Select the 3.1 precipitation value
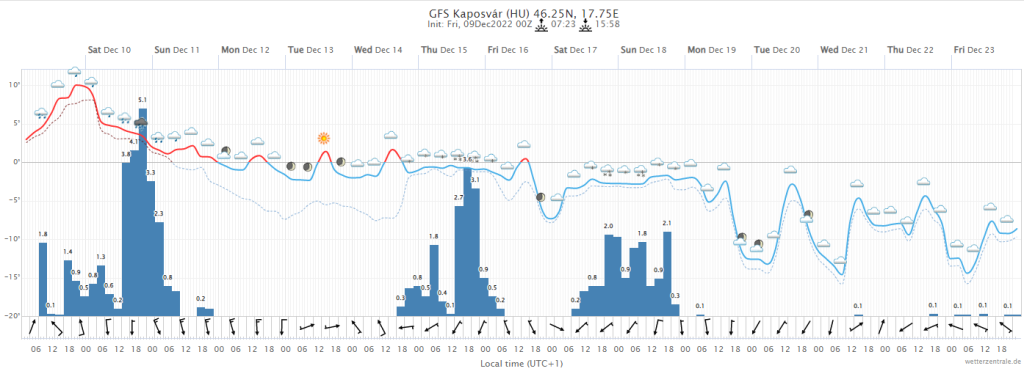Viewport: 1024px width, 374px height. [475, 179]
